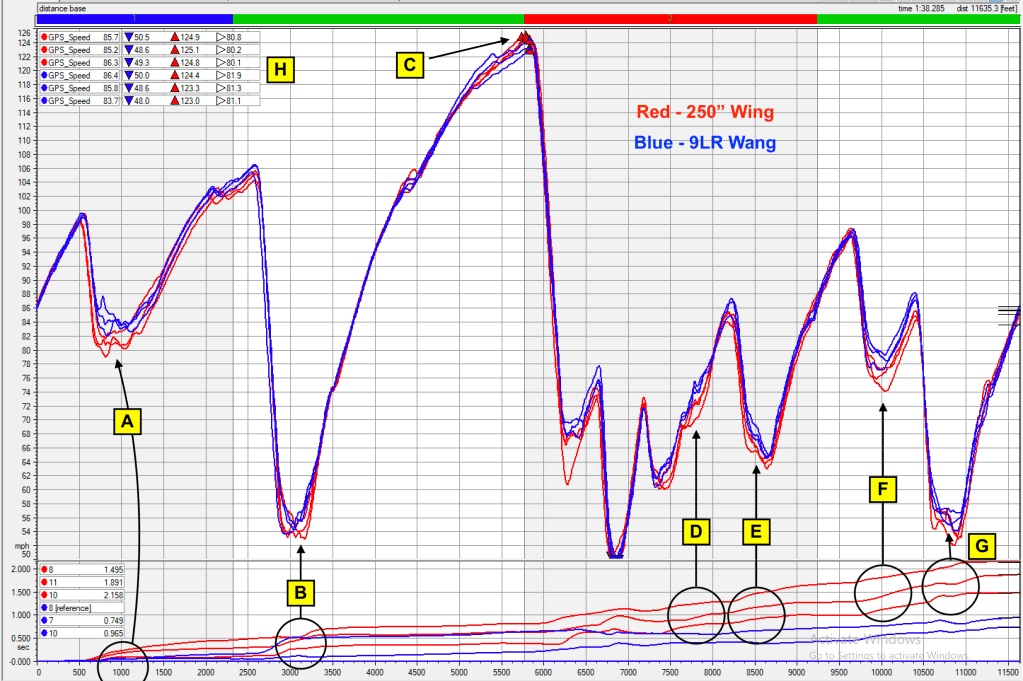Click the yellow A annotation label

point(126,422)
